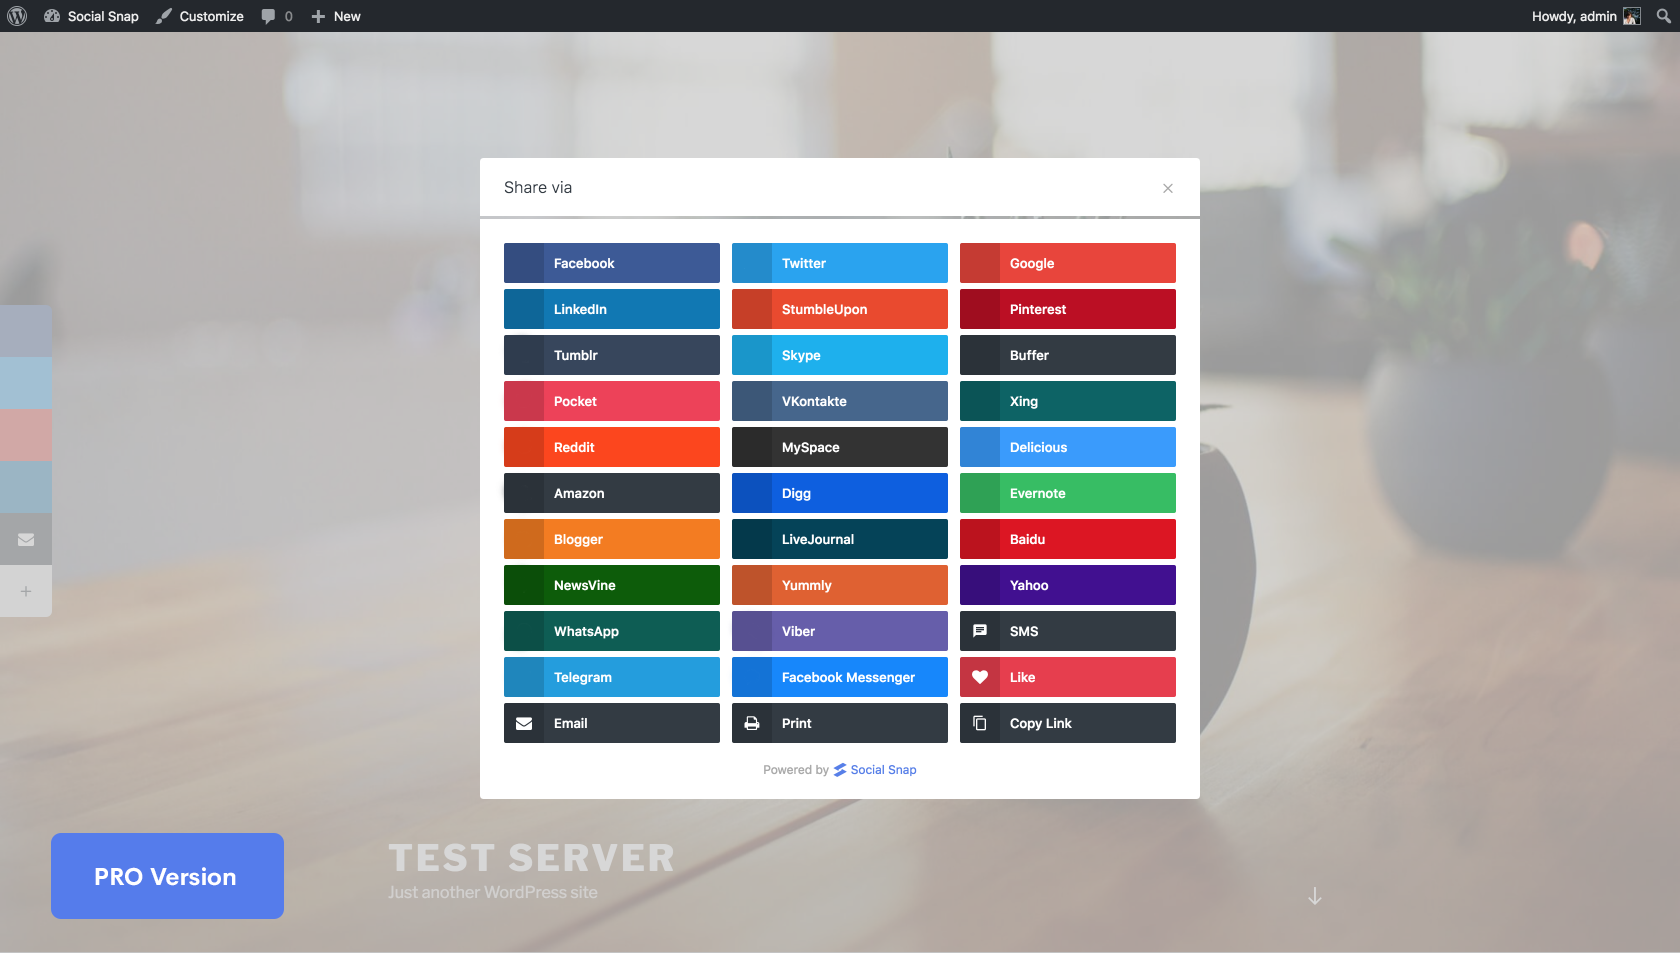Open the Social Snap admin menu
Image resolution: width=1680 pixels, height=953 pixels.
pyautogui.click(x=91, y=16)
